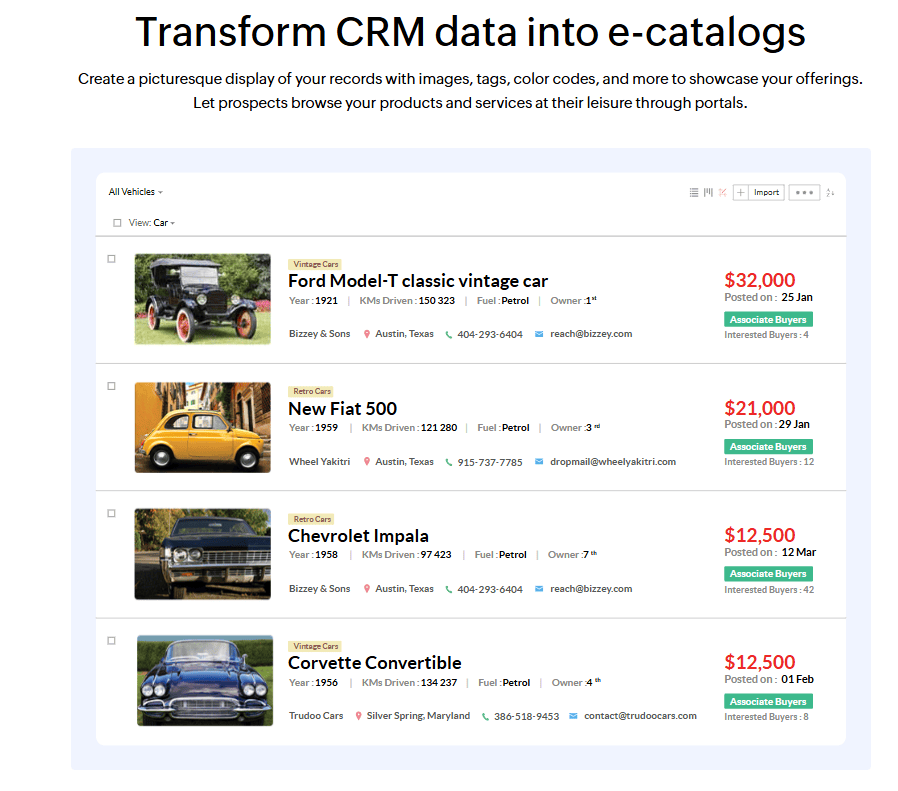Viewport: 898px width, 791px height.
Task: Click location pin icon for Corvette Convertible
Action: (x=359, y=716)
